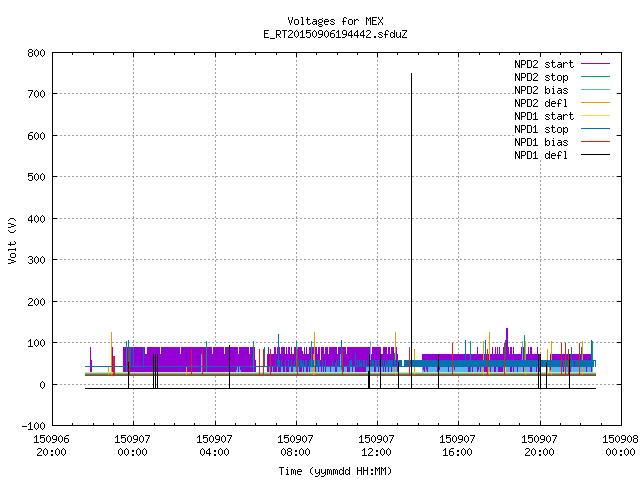Click the NPD1 stop legend label
640x480 pixels.
[x=541, y=129]
